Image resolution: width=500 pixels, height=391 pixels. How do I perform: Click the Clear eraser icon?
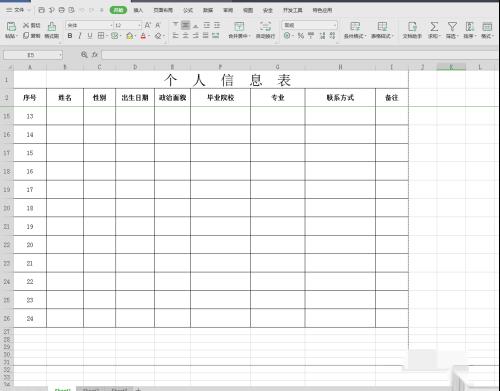click(x=158, y=36)
